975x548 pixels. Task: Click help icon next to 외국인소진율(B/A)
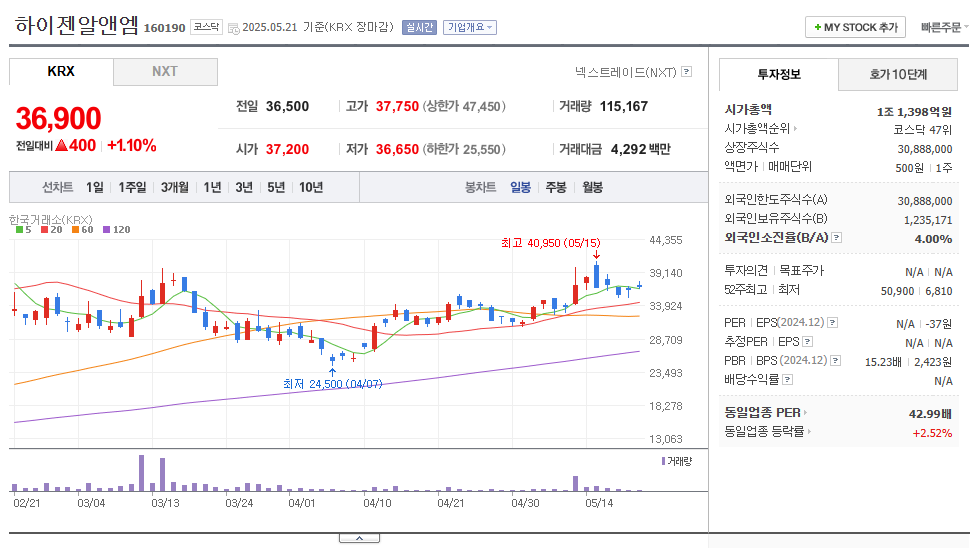836,238
